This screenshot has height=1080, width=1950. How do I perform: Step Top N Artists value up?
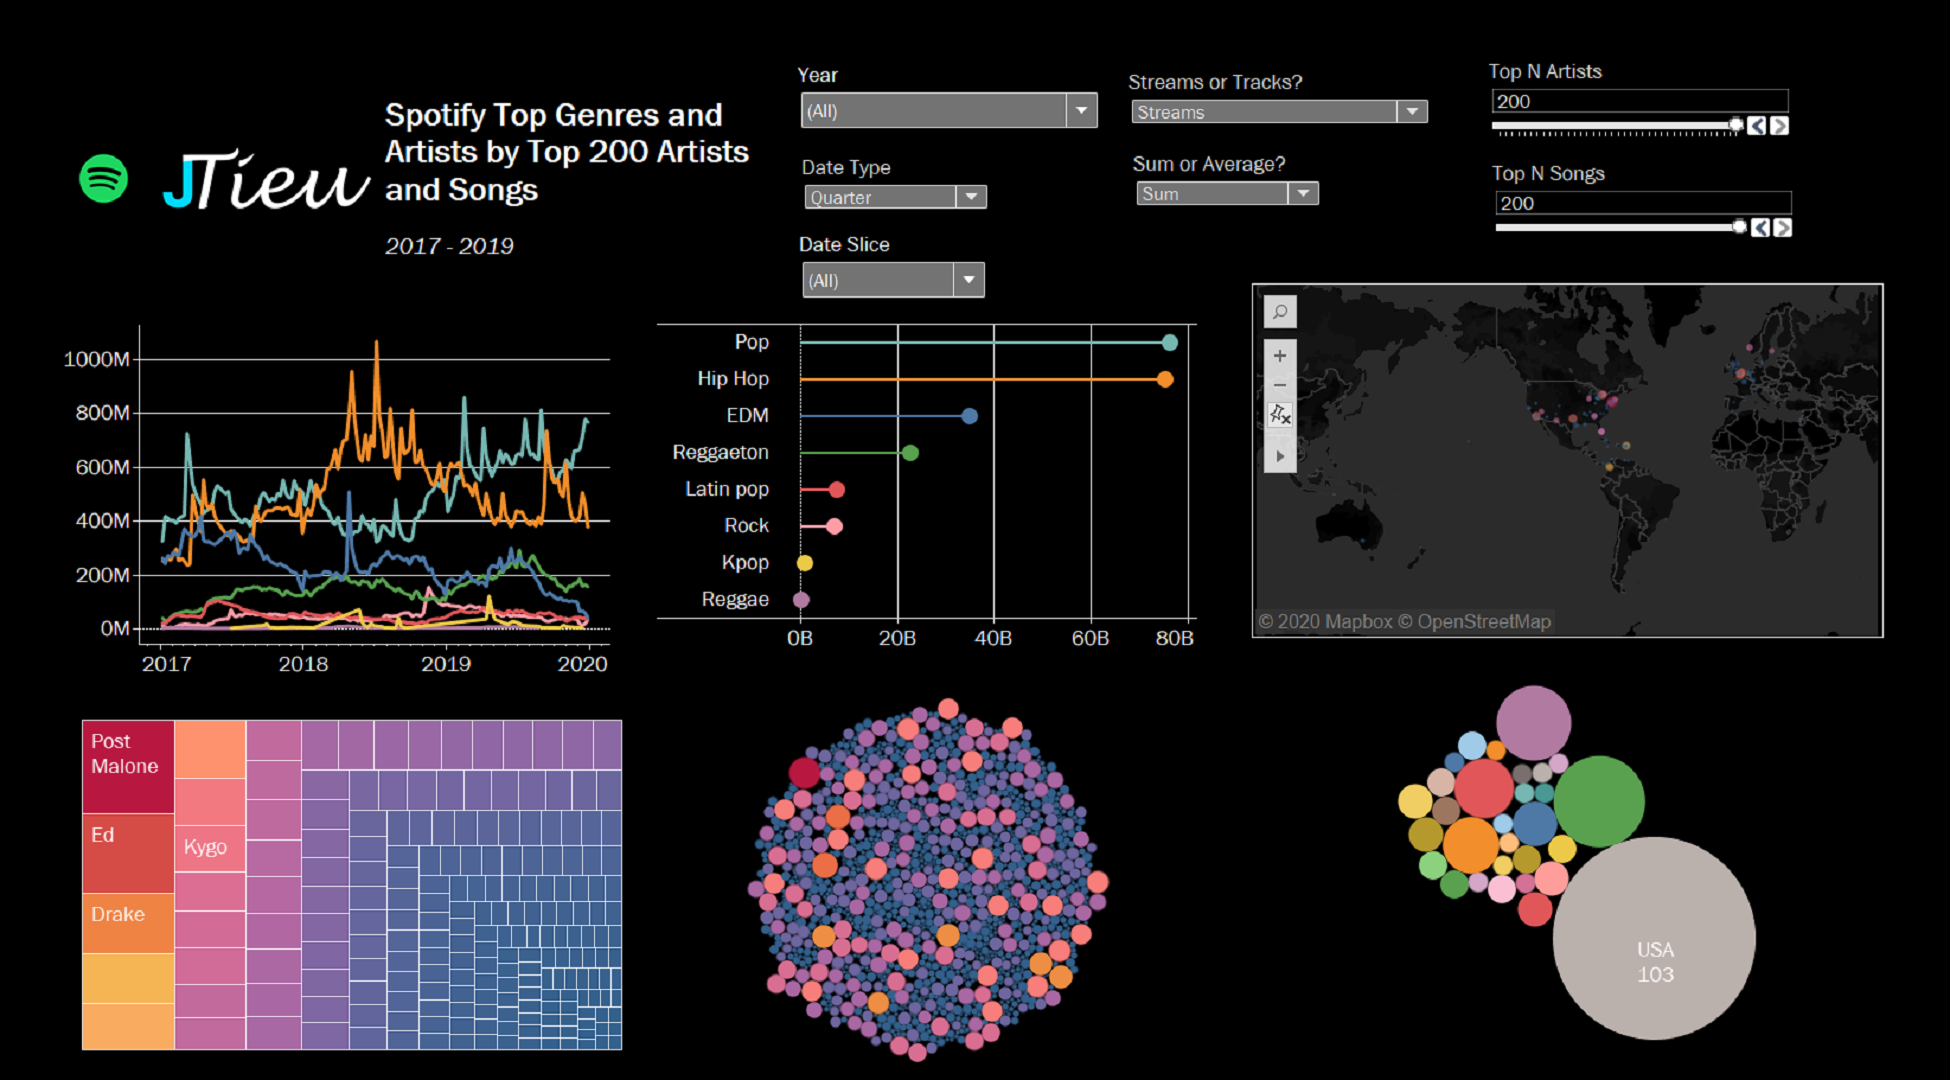1779,126
